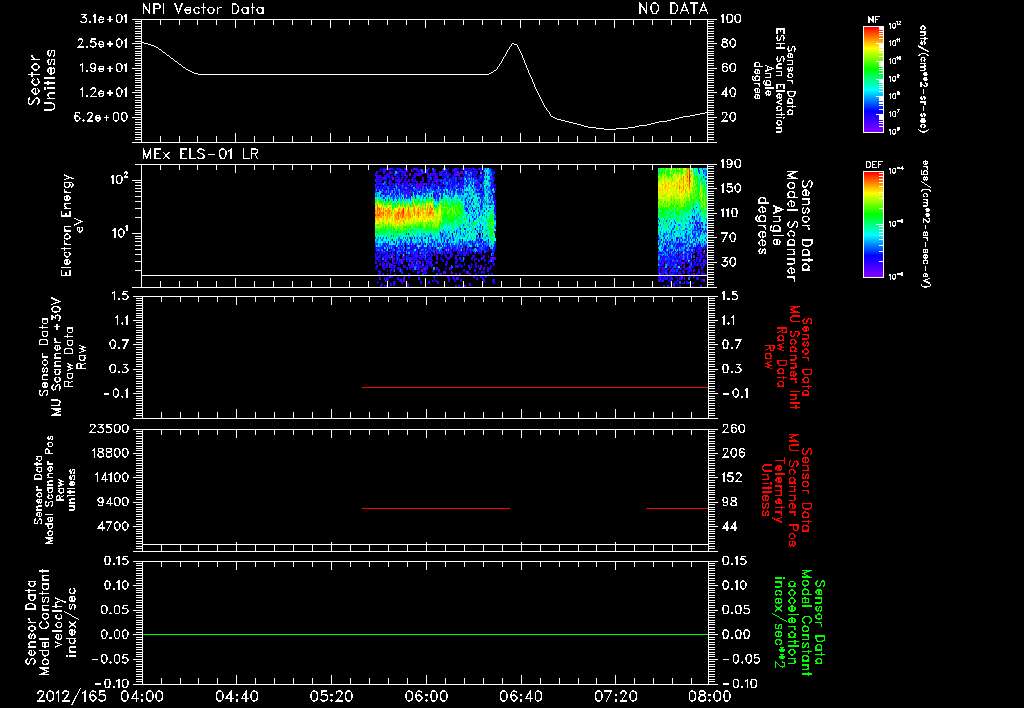Click the "DEF" label above color bar
The image size is (1024, 708).
(873, 165)
